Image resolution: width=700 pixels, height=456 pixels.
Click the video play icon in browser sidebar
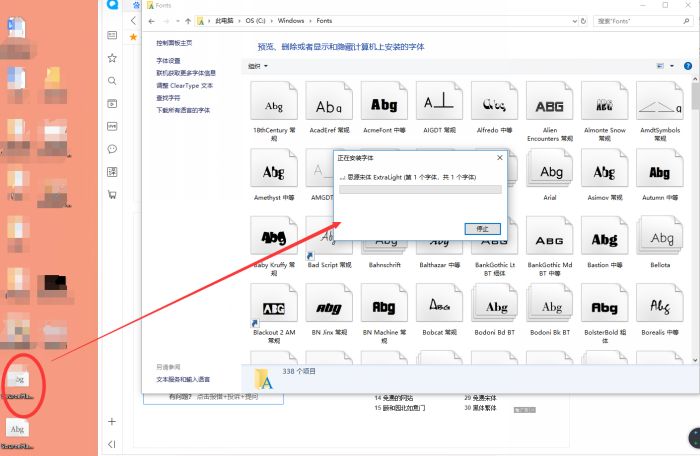(112, 104)
